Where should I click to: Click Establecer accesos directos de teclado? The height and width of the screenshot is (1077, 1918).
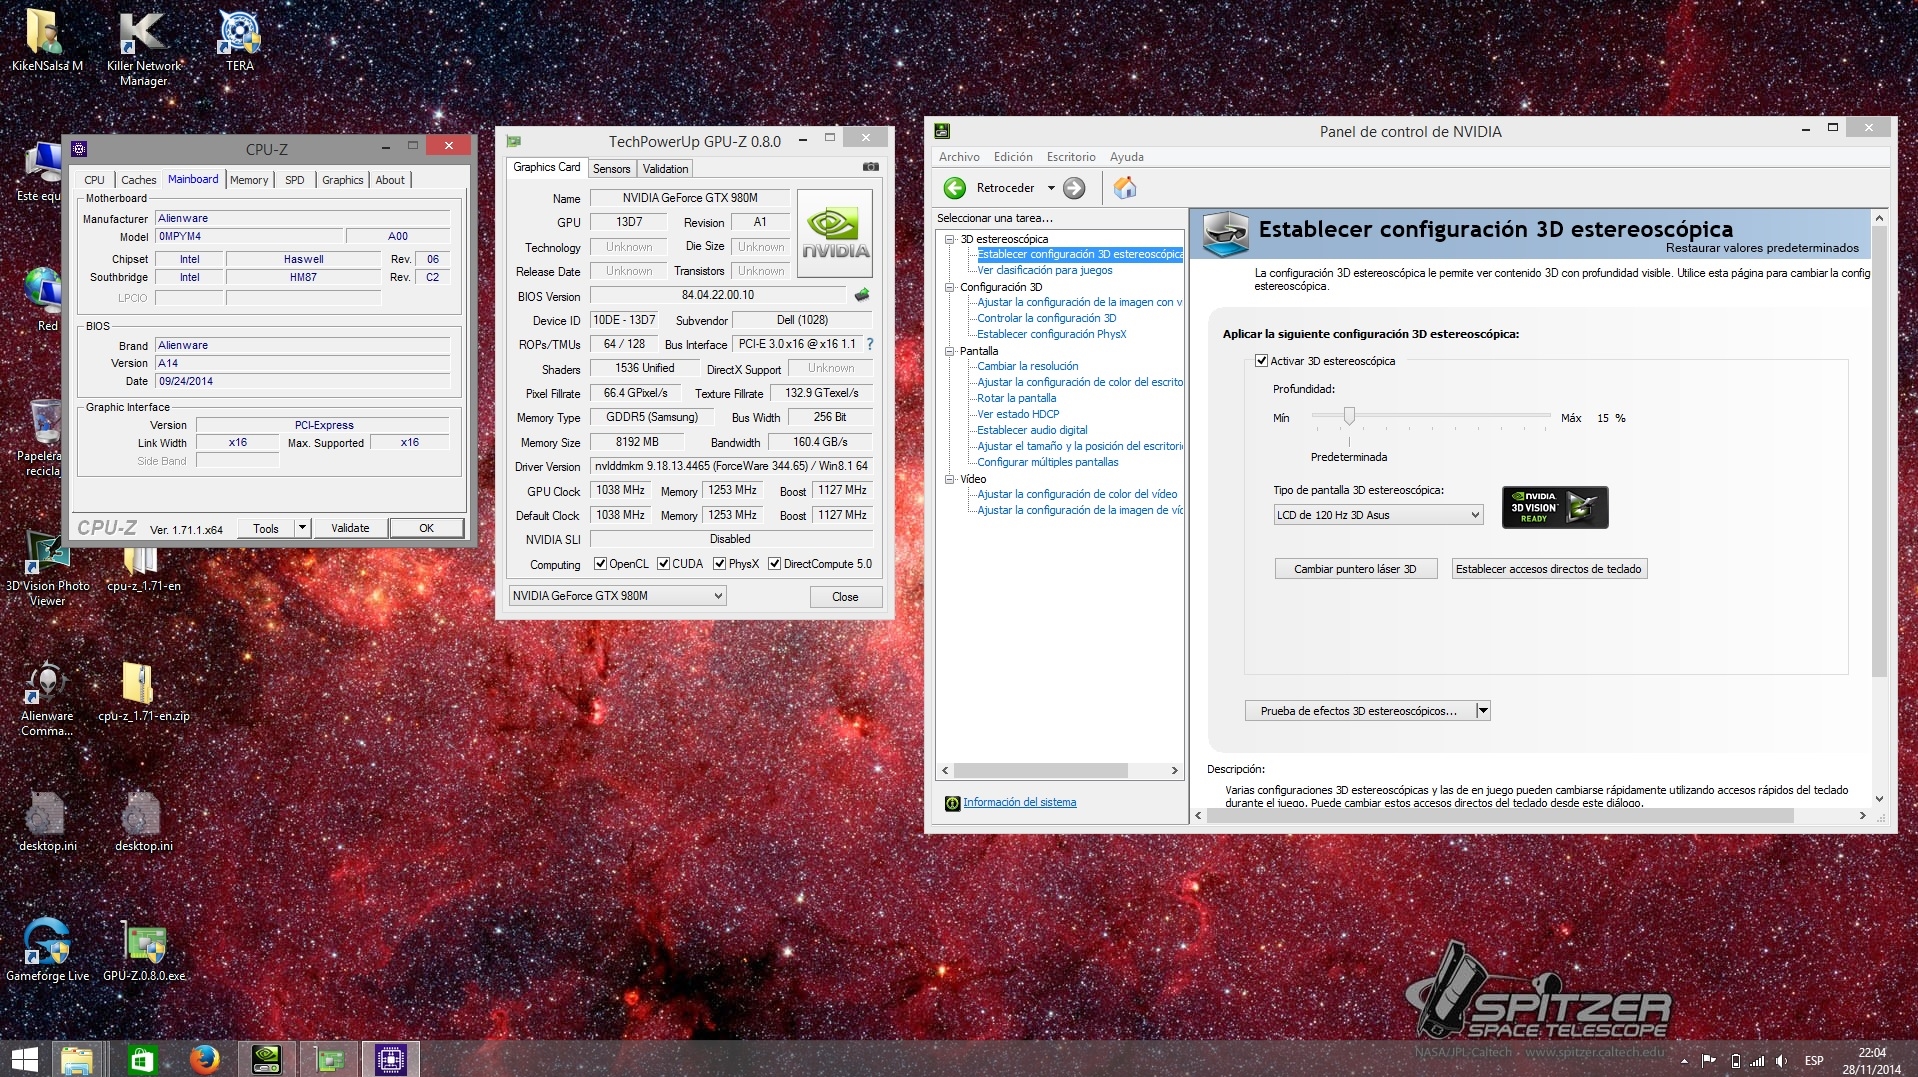click(x=1548, y=569)
